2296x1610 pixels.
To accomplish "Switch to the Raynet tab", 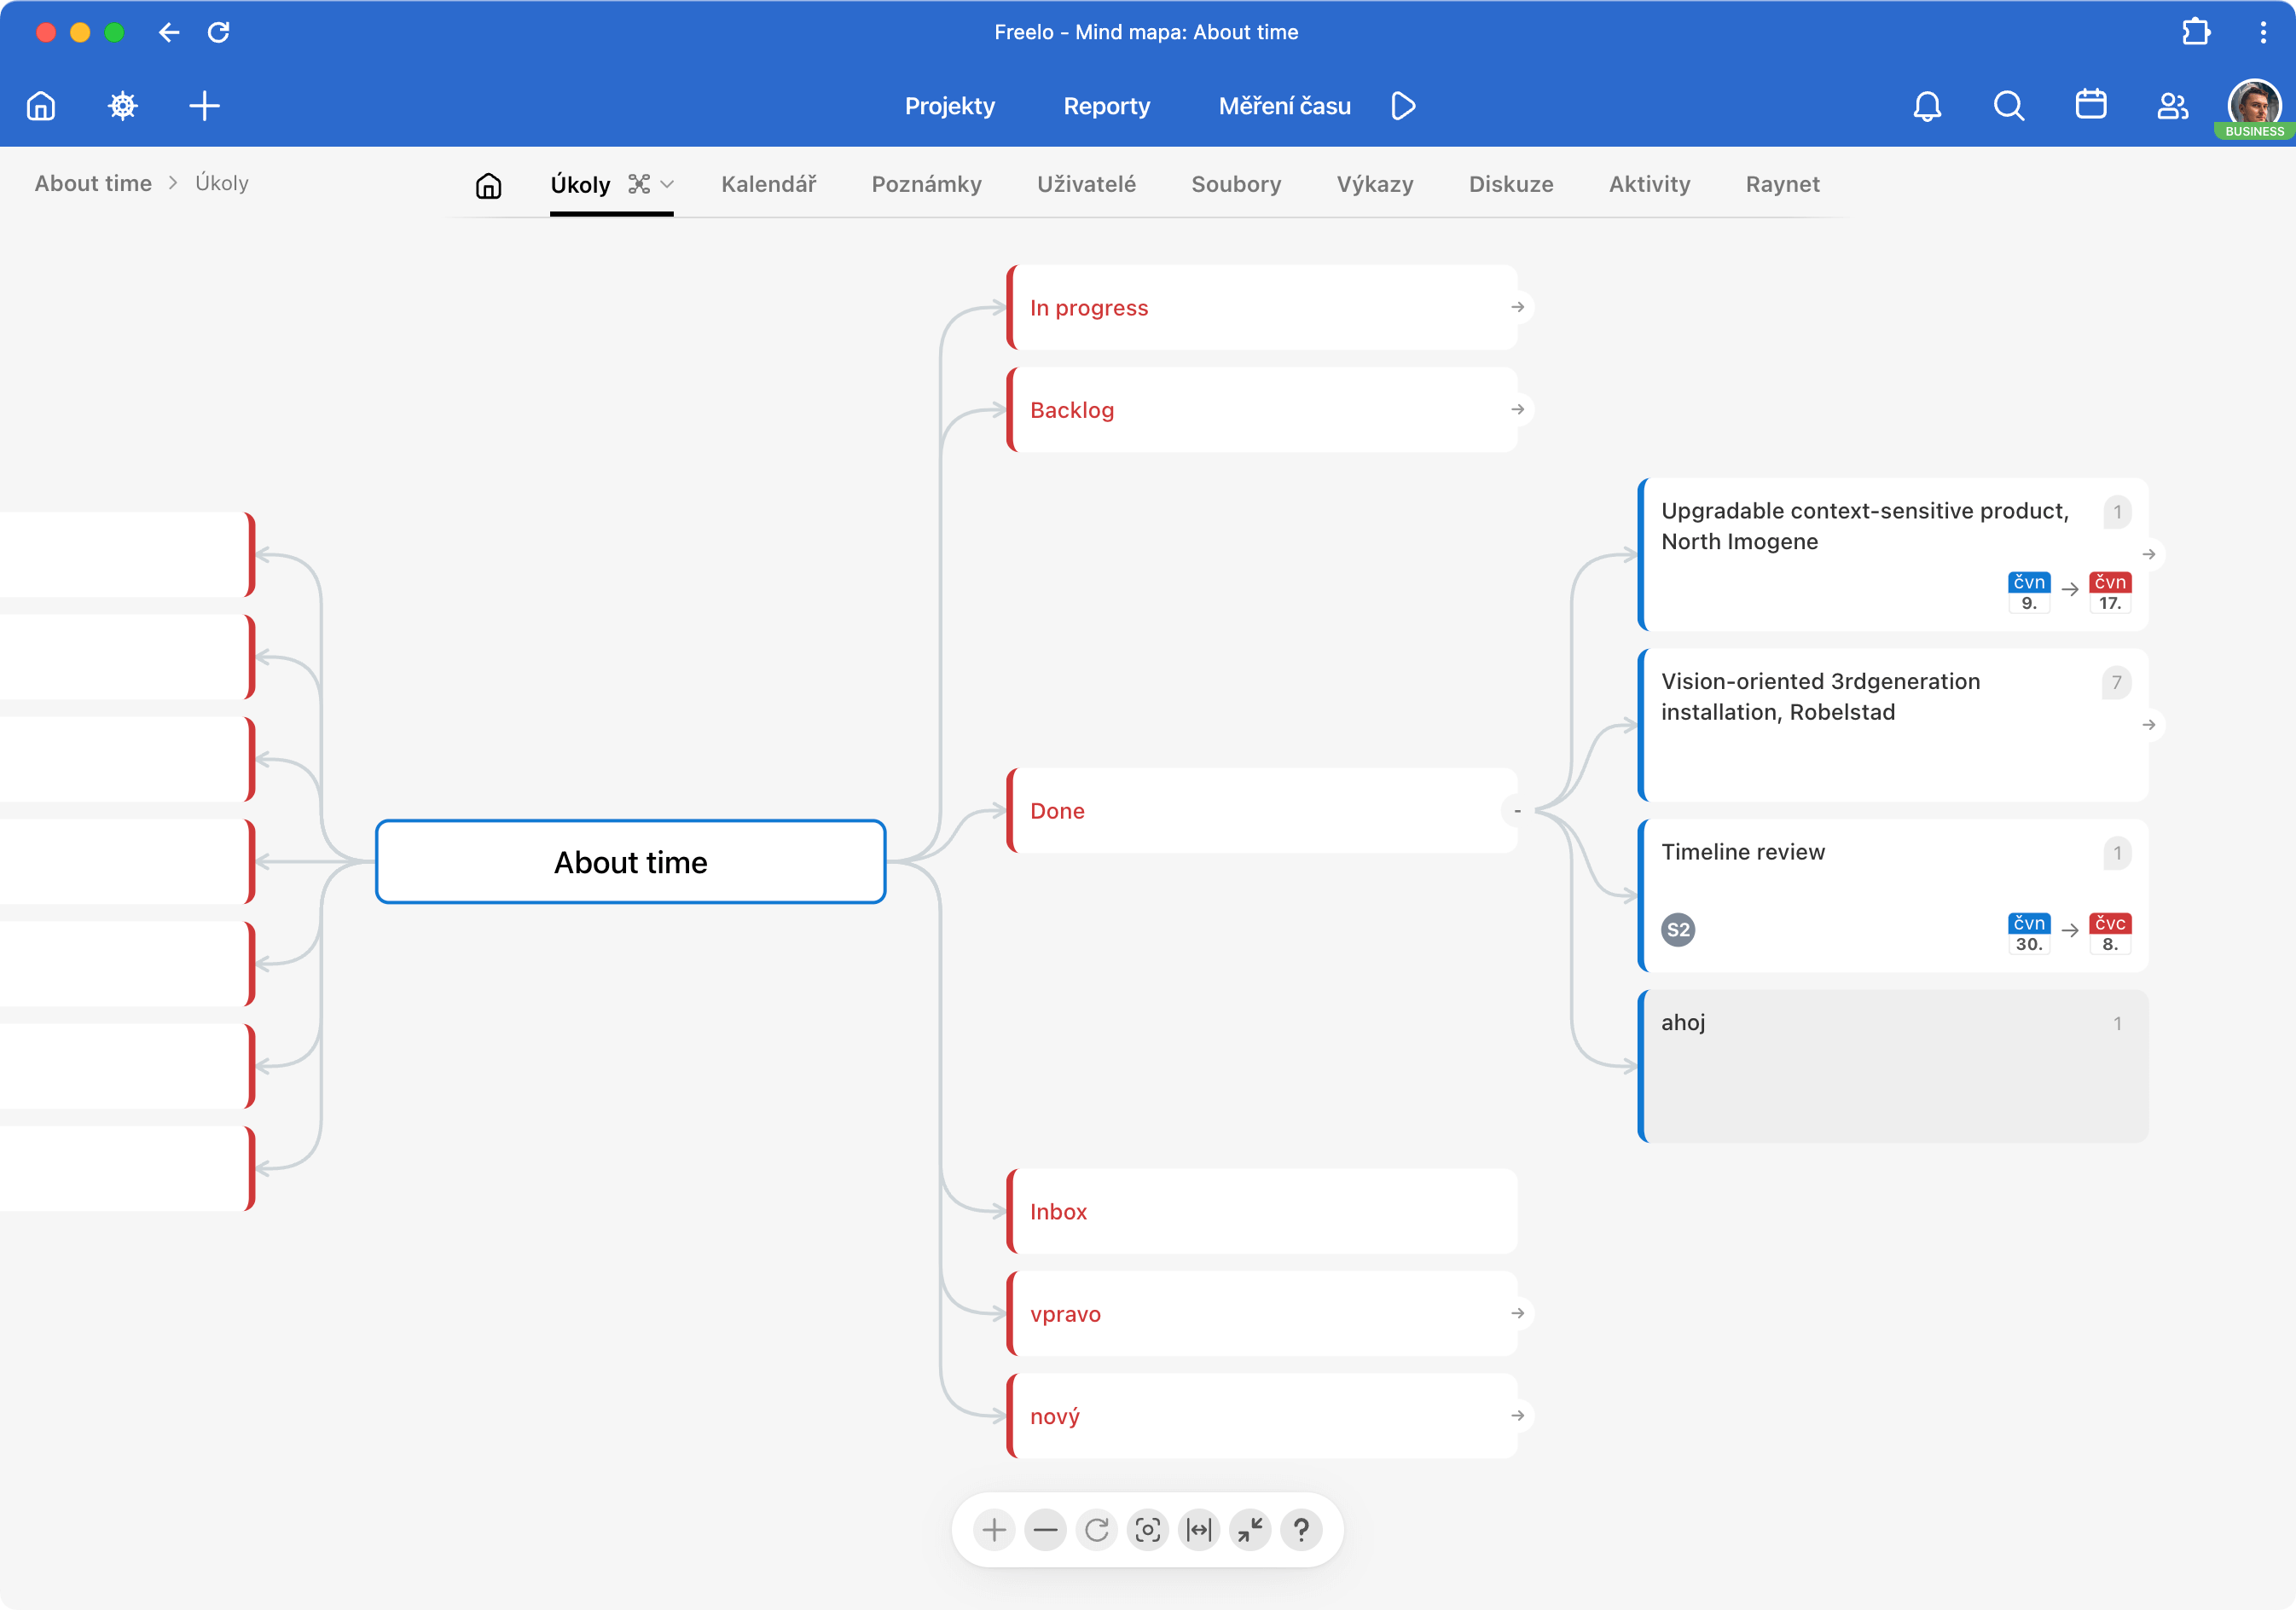I will click(1782, 184).
